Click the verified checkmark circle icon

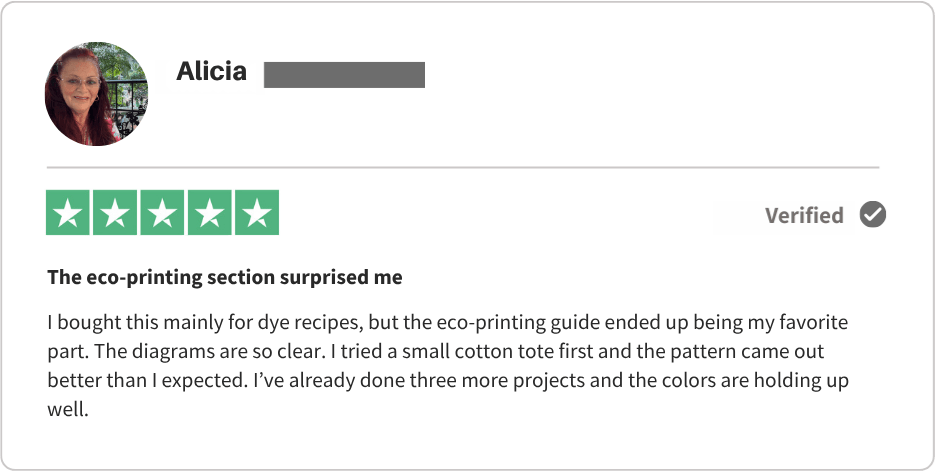[873, 215]
